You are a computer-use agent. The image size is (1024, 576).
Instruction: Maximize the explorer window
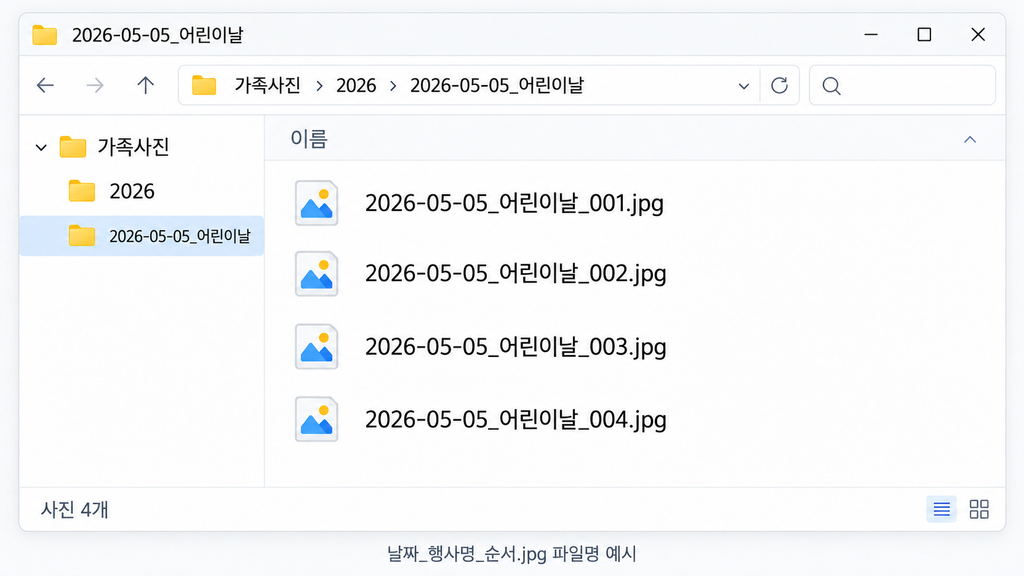tap(924, 35)
